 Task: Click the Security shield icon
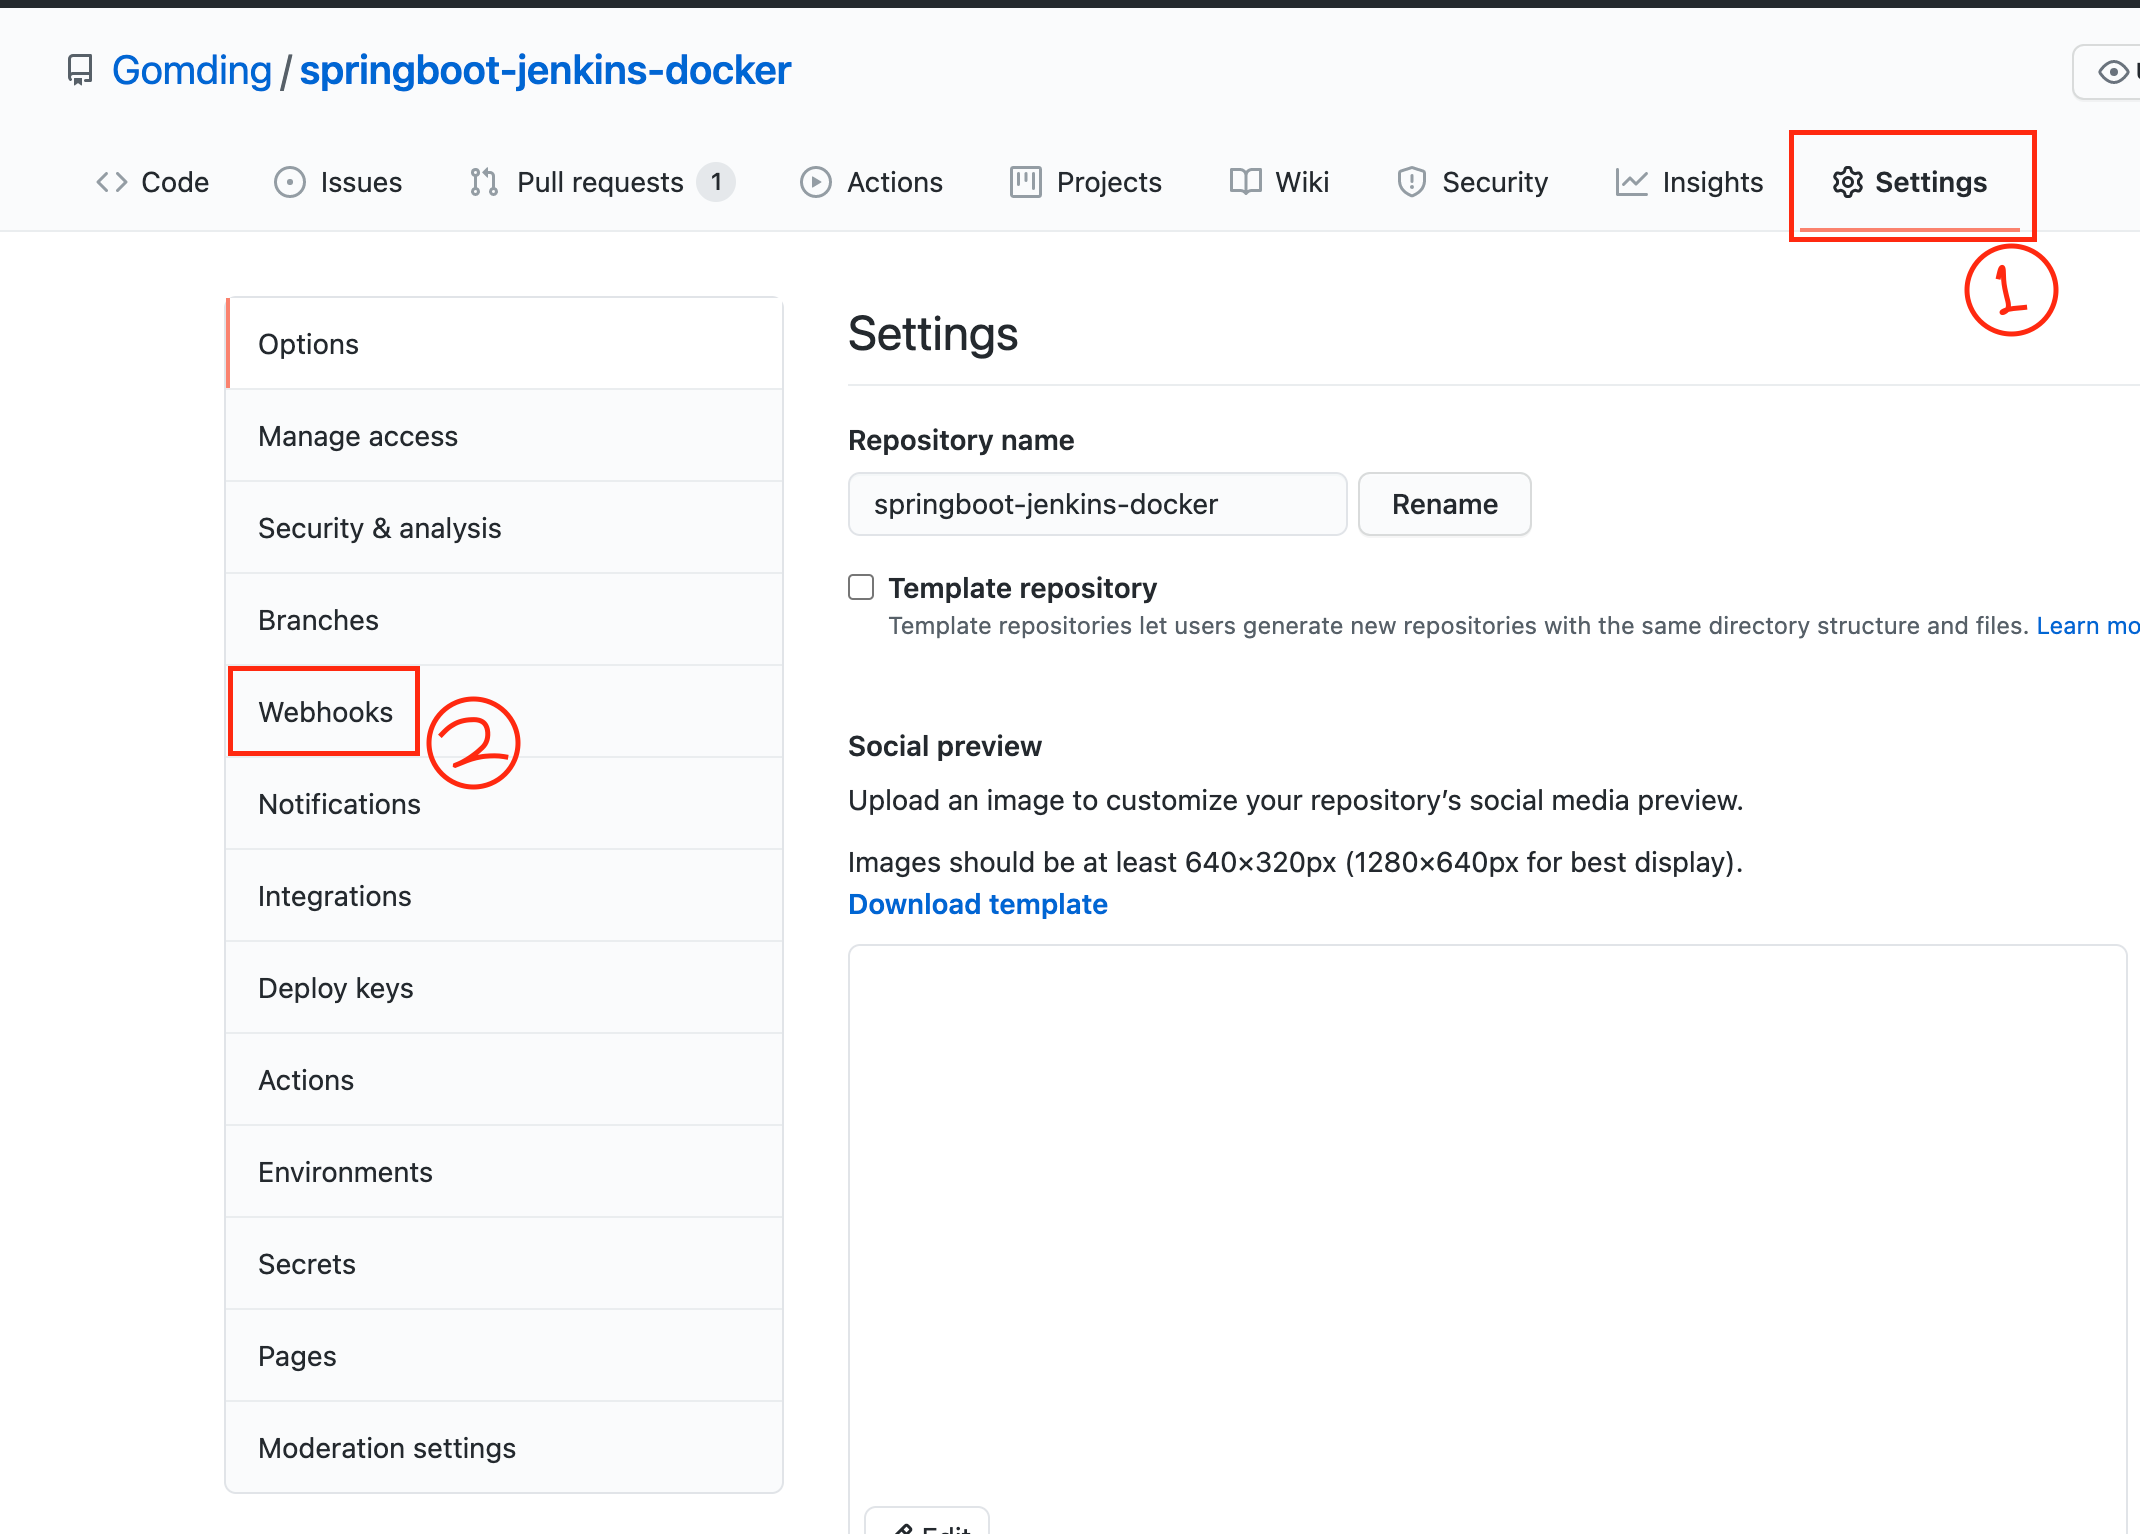[1411, 182]
